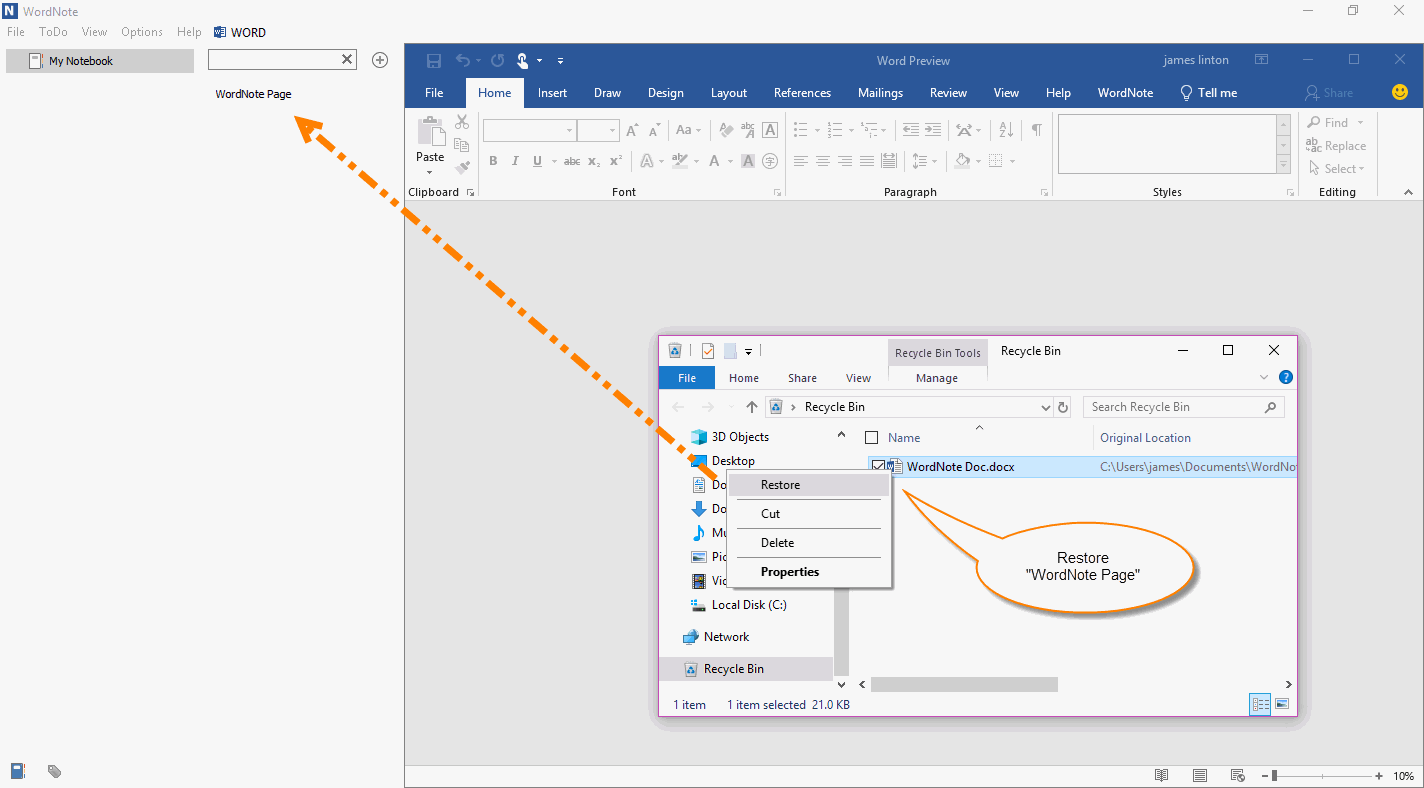
Task: Click the Copy icon in the Clipboard group
Action: [462, 145]
